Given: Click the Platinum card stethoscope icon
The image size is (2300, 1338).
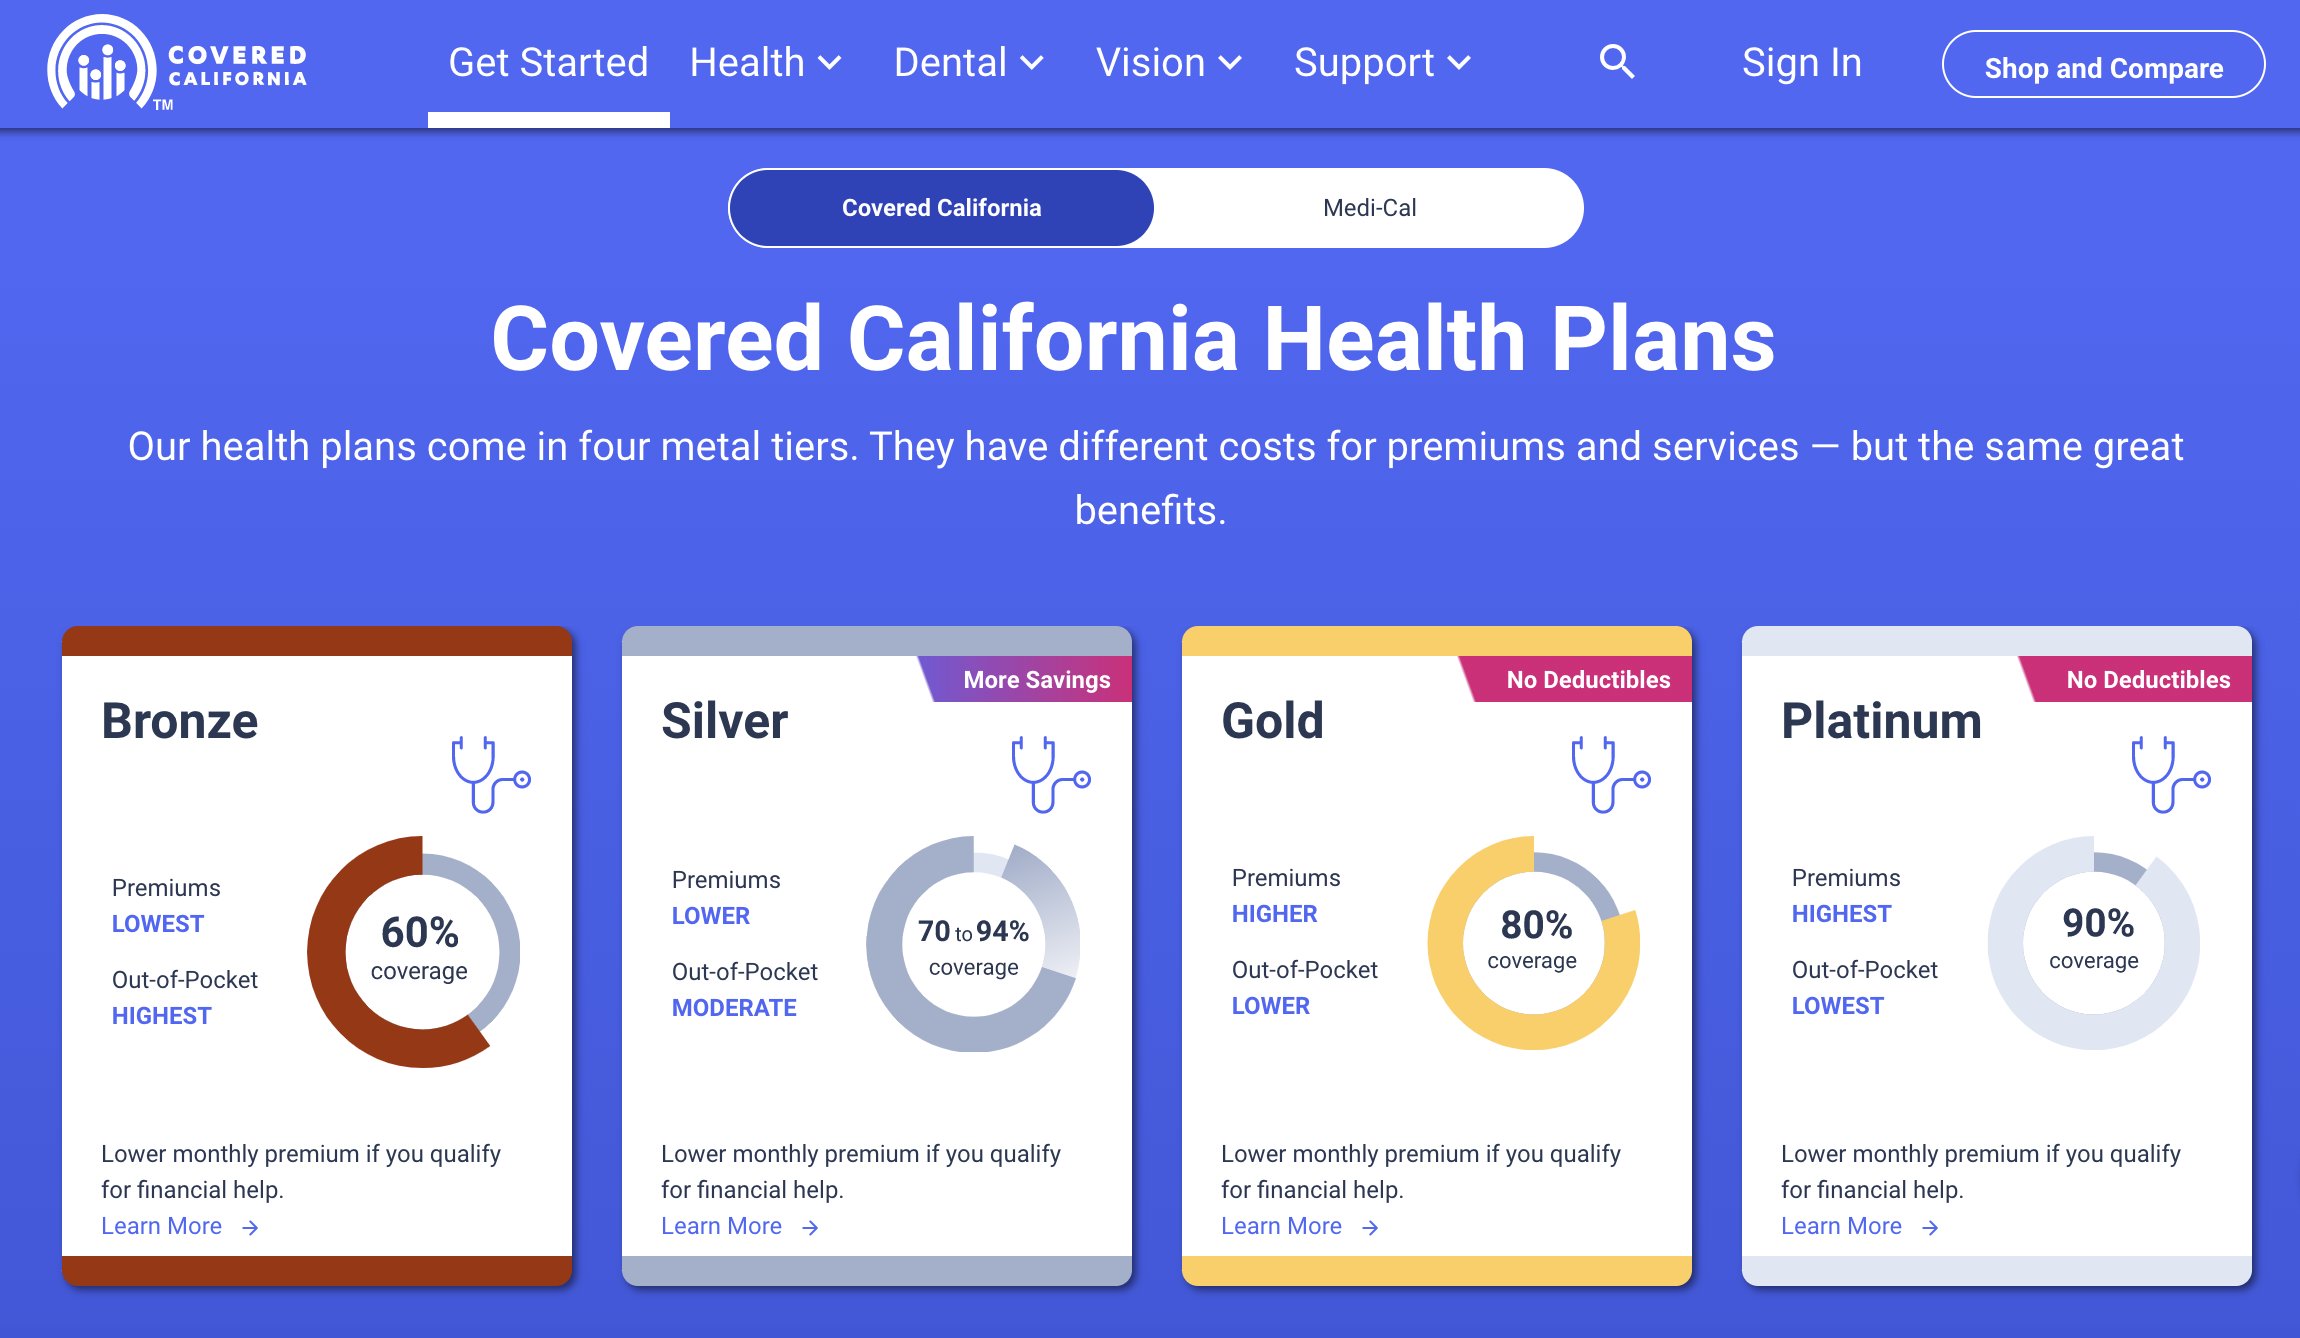Looking at the screenshot, I should pos(2170,774).
